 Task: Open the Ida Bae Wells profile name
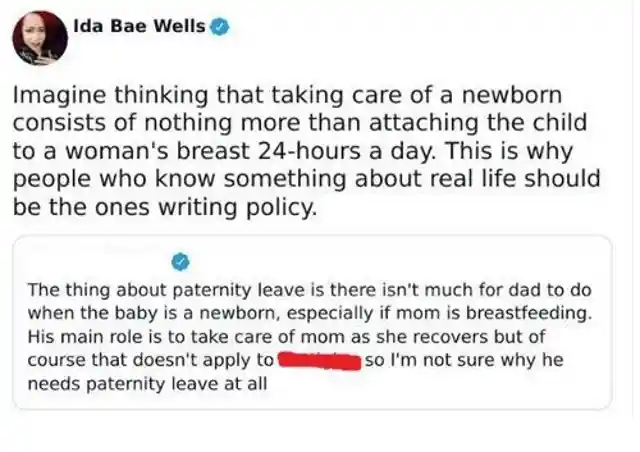pos(139,26)
